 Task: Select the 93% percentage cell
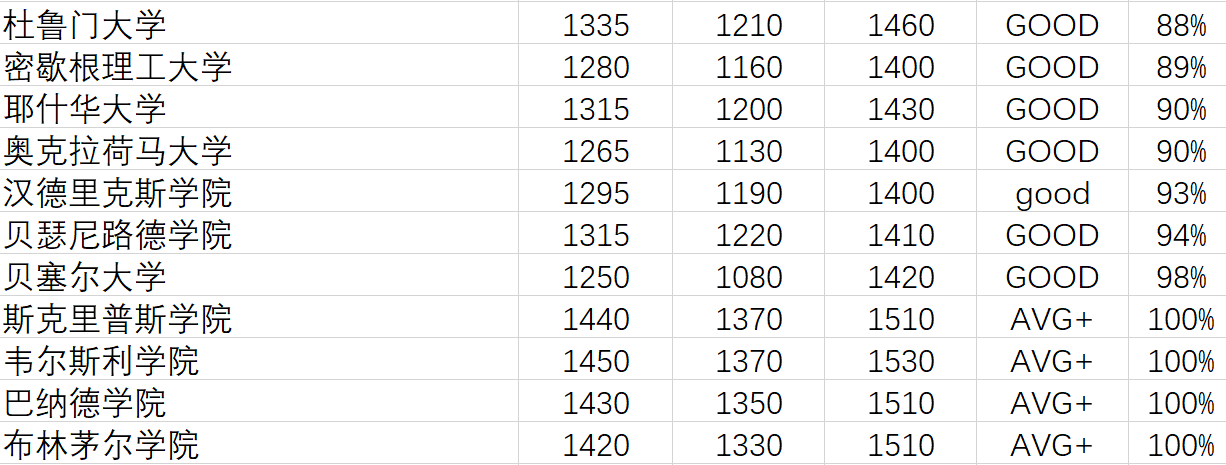click(x=1181, y=193)
